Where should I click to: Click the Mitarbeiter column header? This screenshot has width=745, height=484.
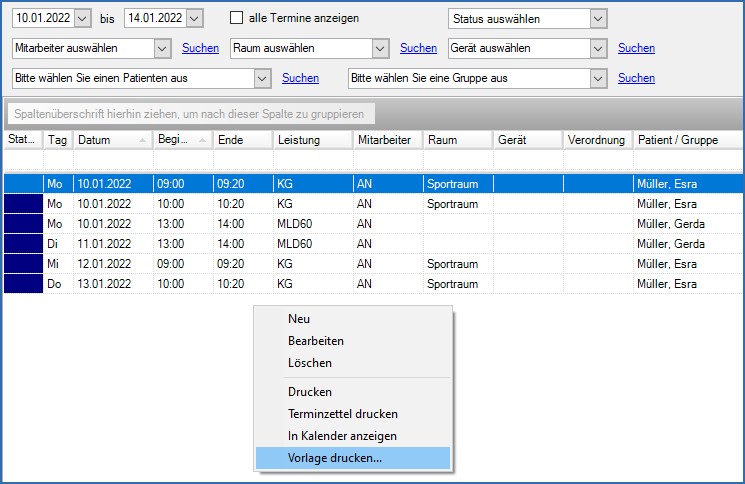[x=388, y=140]
